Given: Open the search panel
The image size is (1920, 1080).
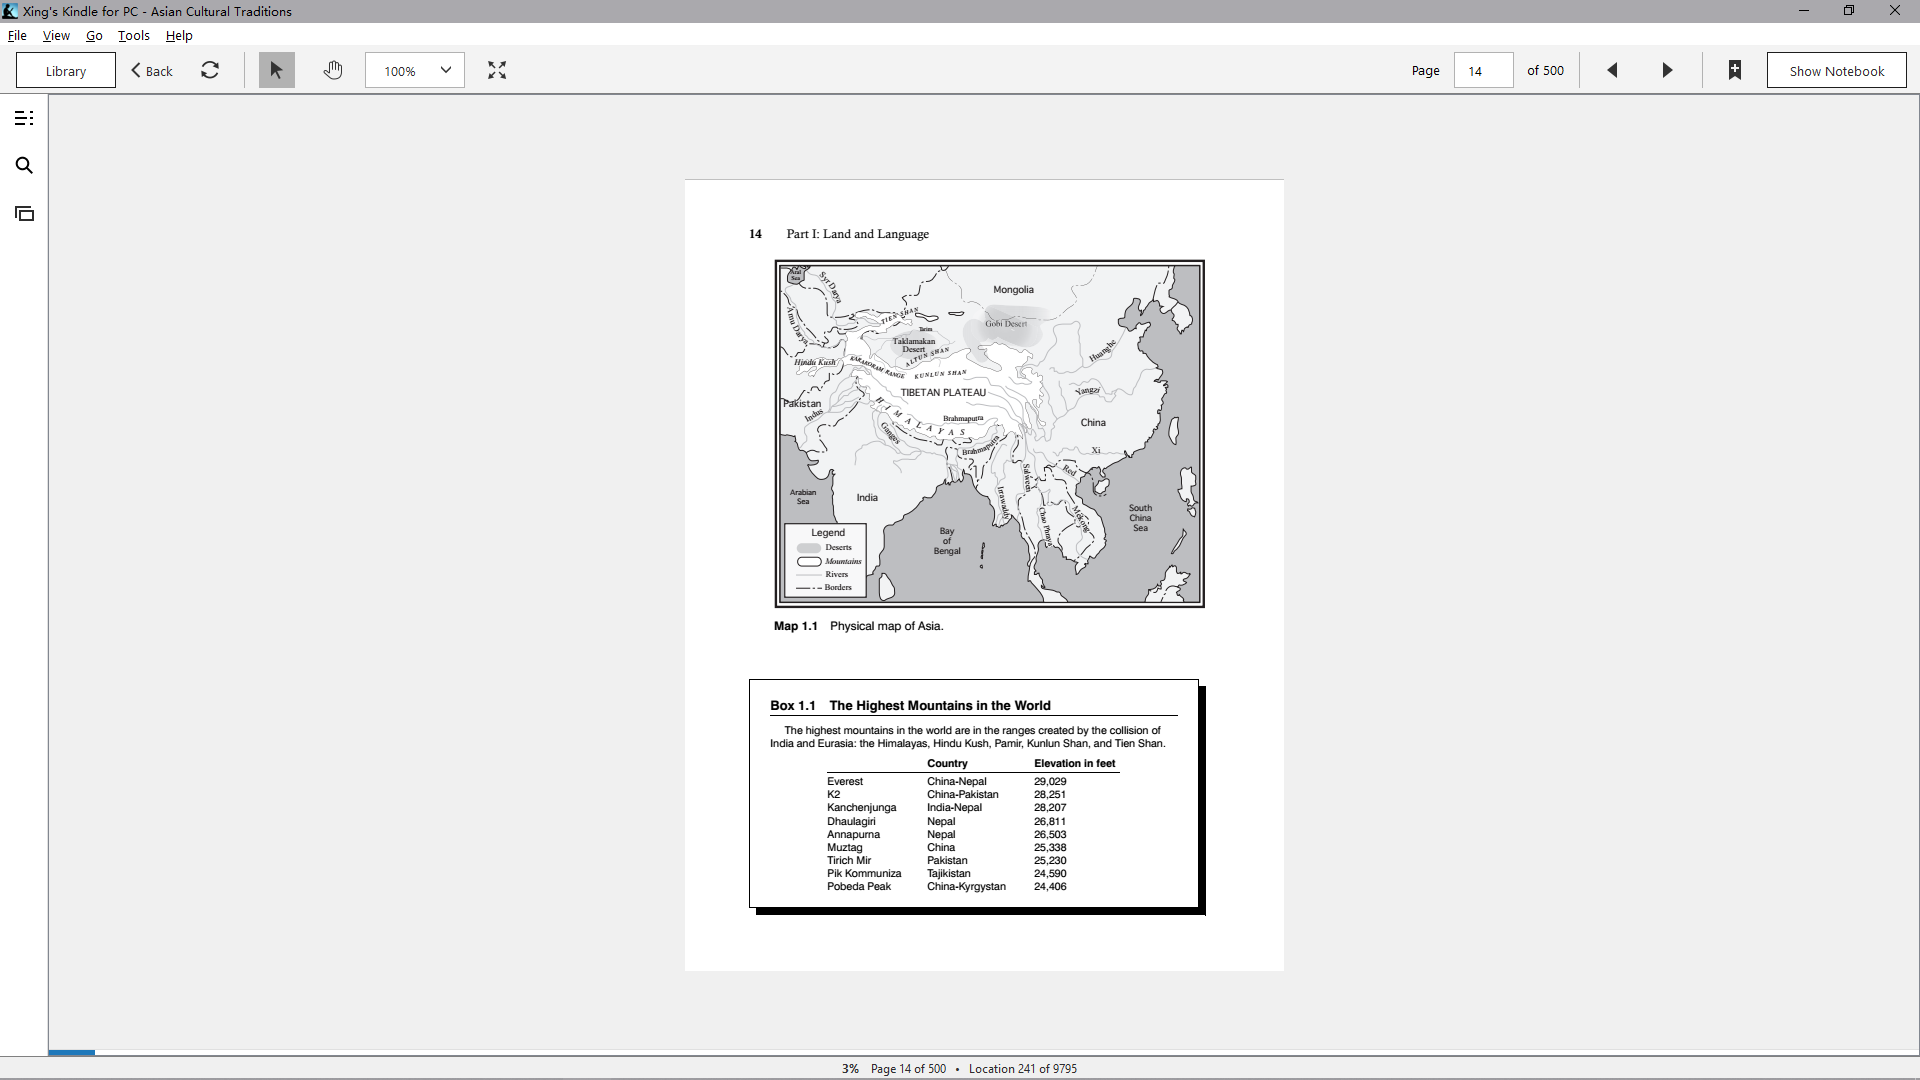Looking at the screenshot, I should click(x=24, y=166).
